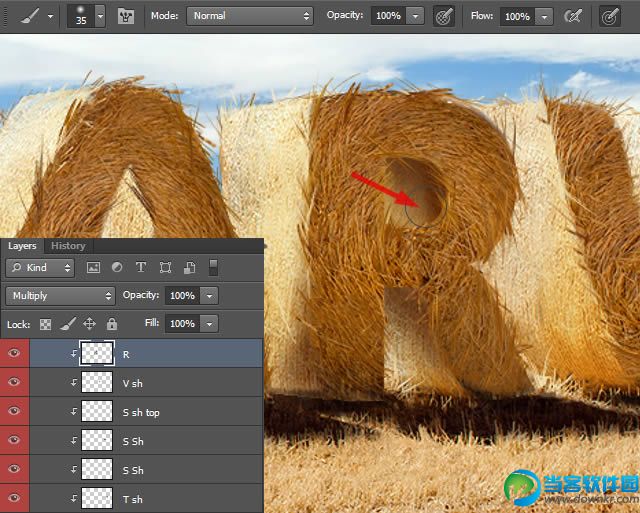Switch to the History tab
Viewport: 640px width, 513px height.
coord(68,246)
